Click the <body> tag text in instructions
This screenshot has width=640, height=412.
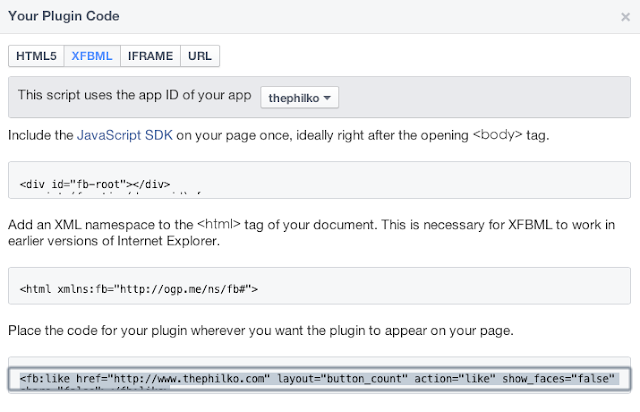[497, 135]
